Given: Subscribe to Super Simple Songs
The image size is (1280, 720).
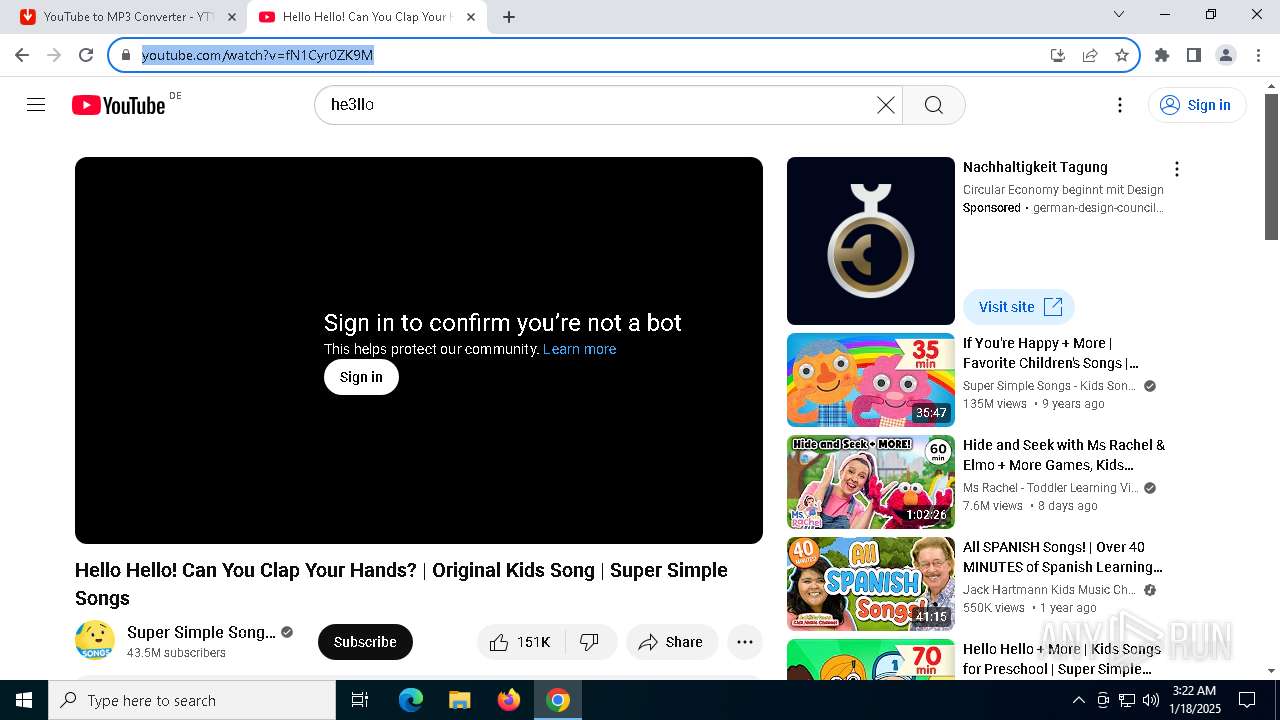Looking at the screenshot, I should [365, 642].
